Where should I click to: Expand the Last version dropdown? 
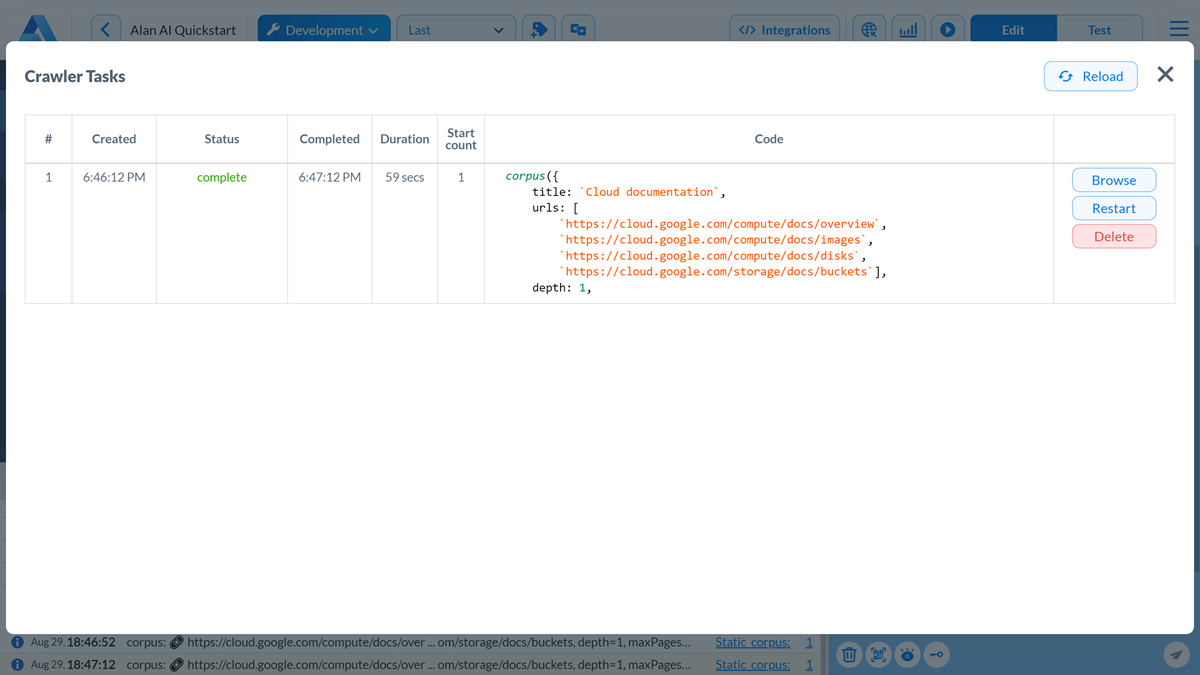pyautogui.click(x=456, y=28)
